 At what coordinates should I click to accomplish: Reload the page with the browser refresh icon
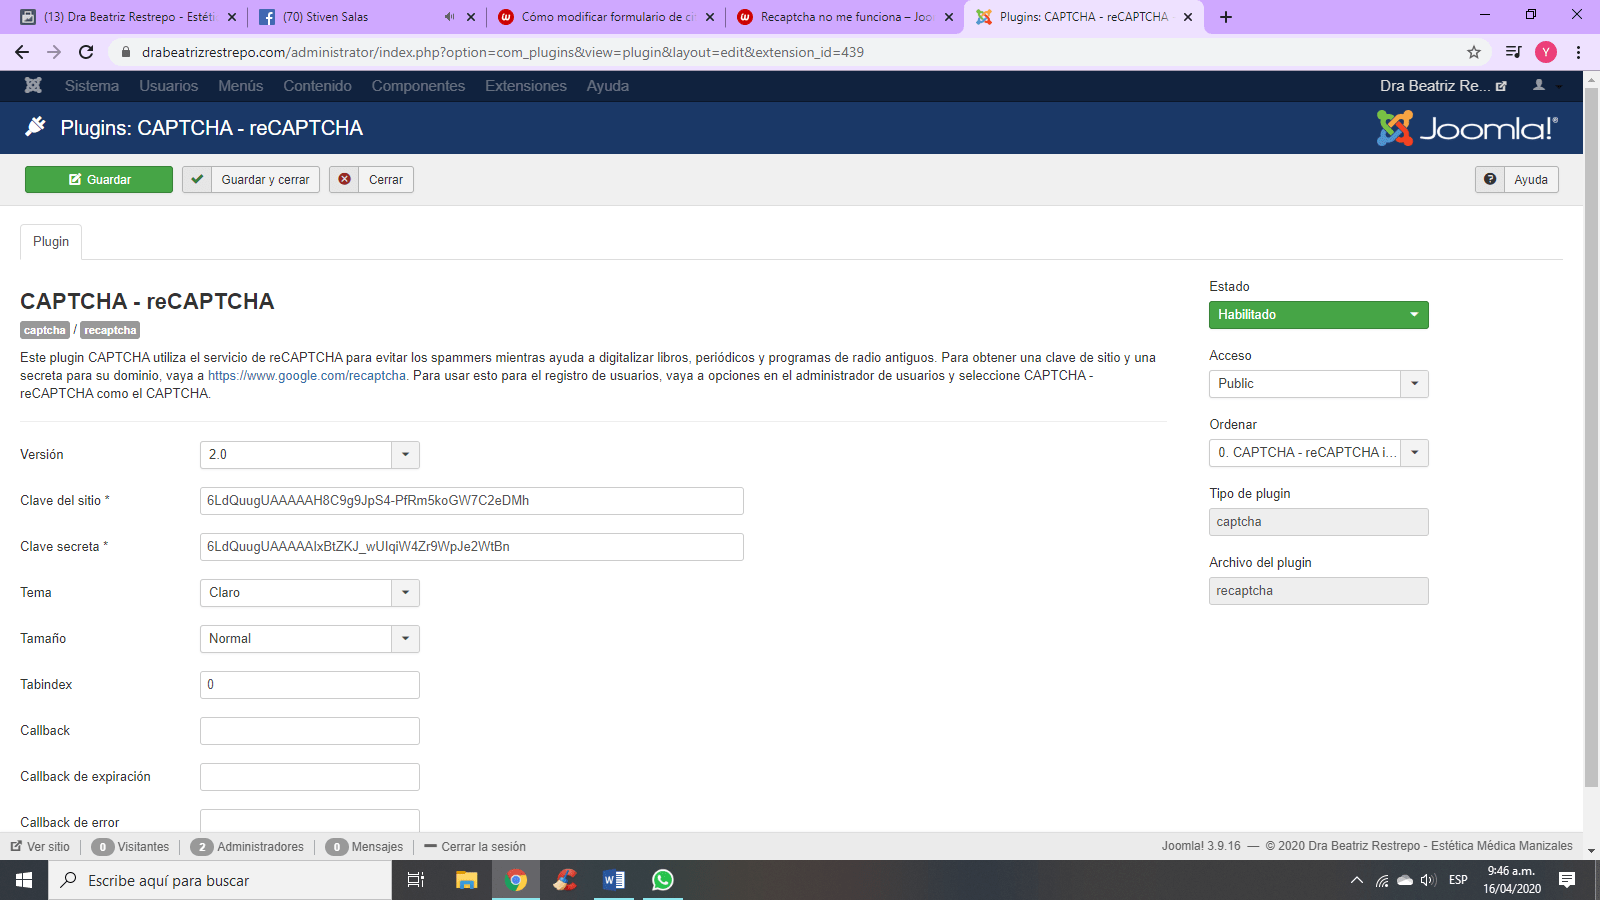point(86,52)
